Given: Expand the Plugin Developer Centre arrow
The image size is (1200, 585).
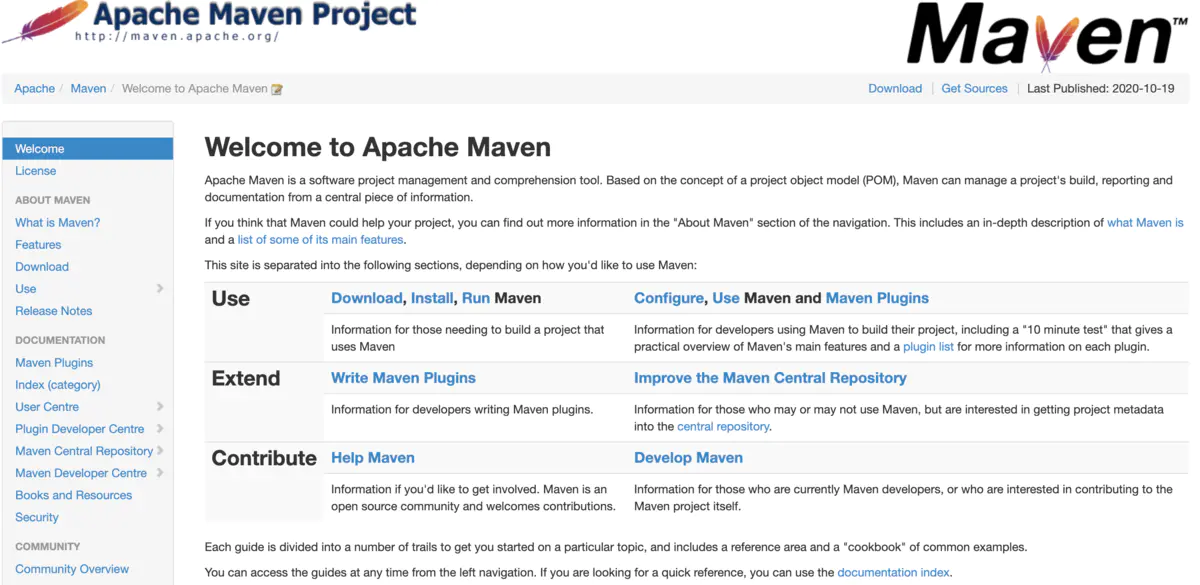Looking at the screenshot, I should click(160, 429).
